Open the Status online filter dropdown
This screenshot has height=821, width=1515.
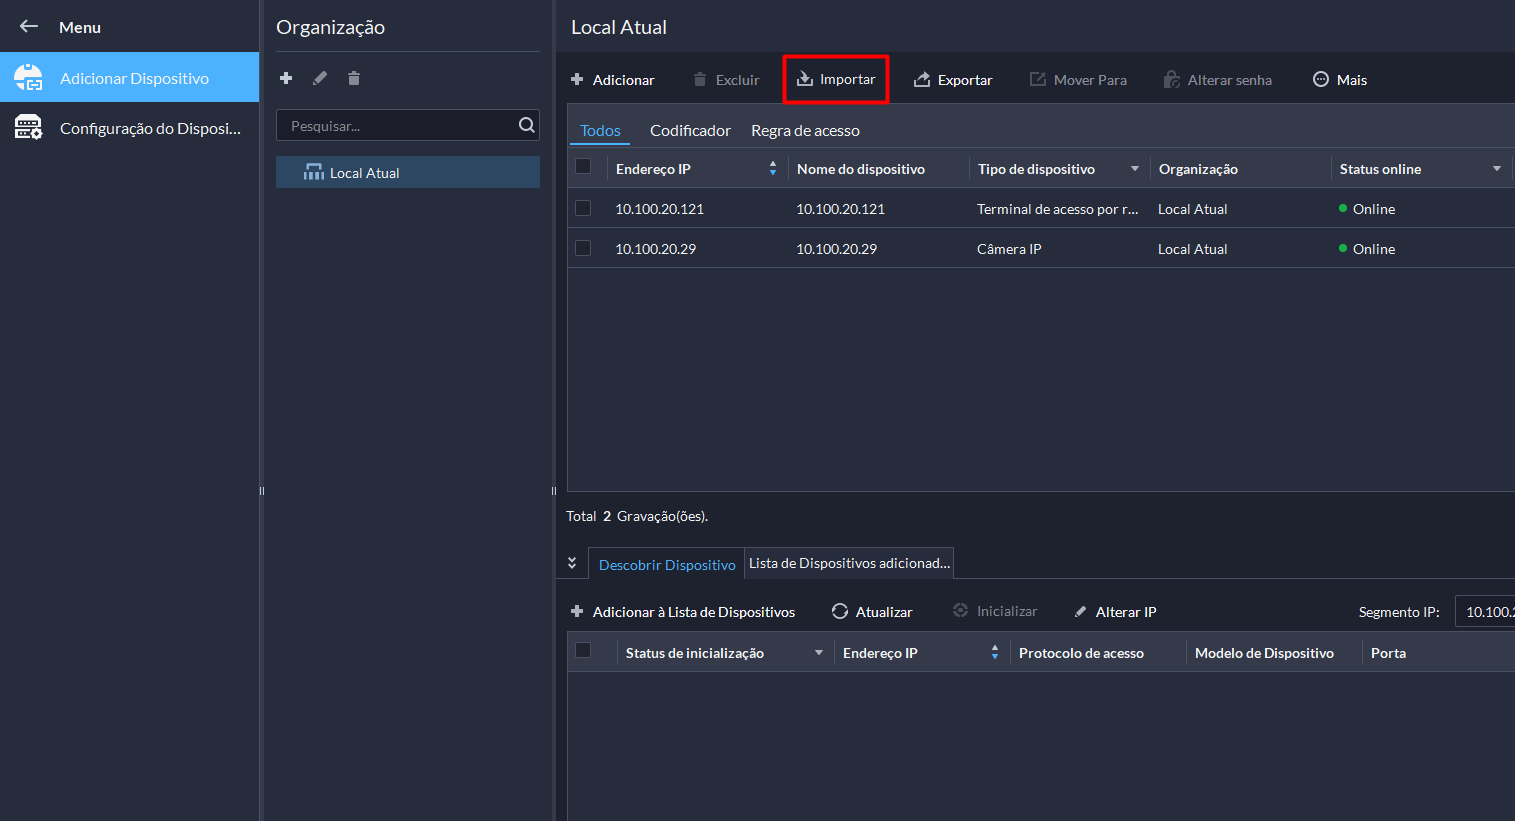pyautogui.click(x=1497, y=169)
